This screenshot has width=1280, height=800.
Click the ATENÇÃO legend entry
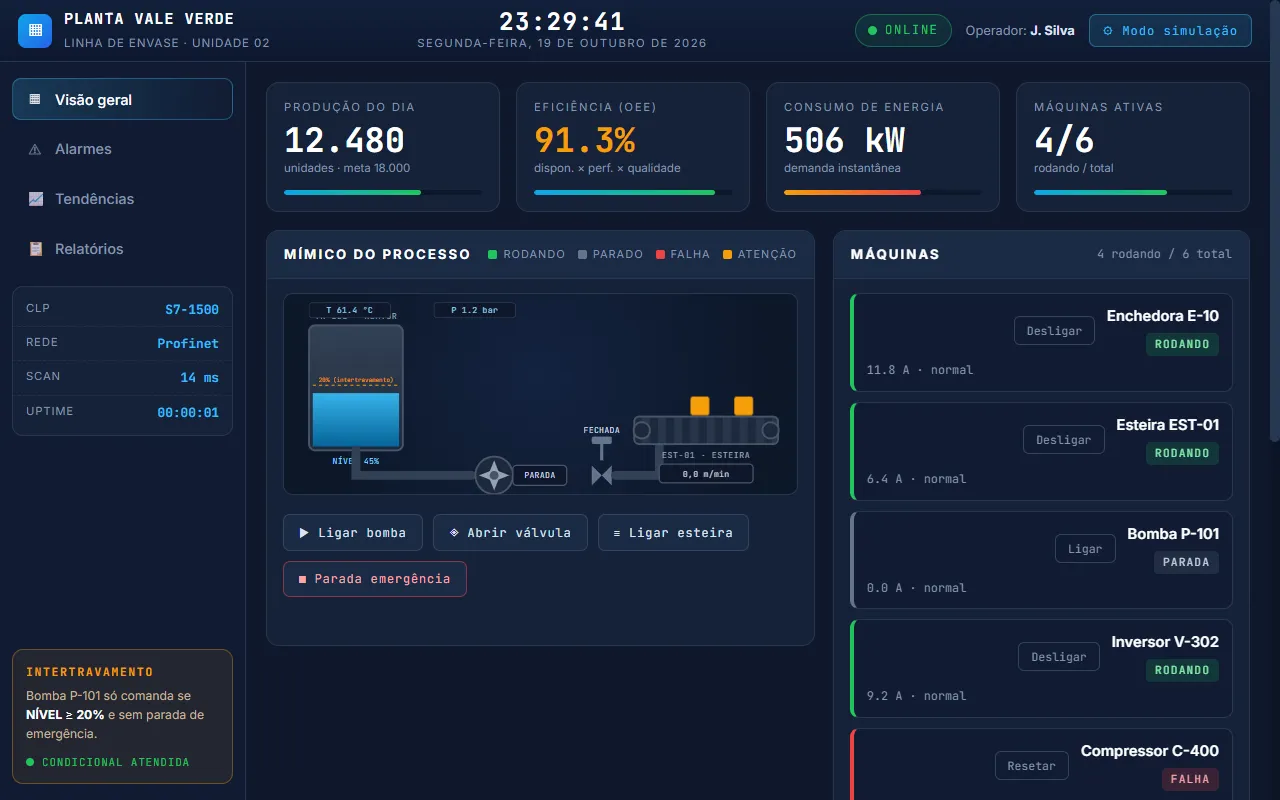point(759,254)
